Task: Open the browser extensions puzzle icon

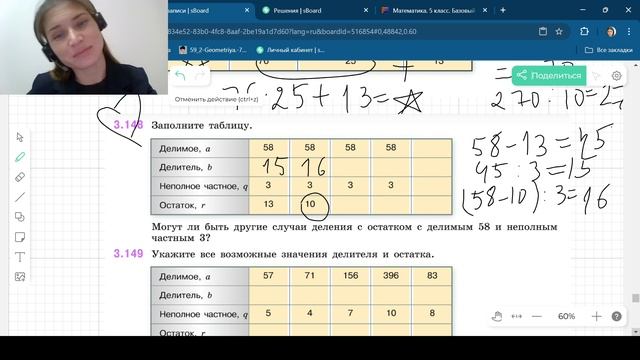Action: tap(584, 31)
